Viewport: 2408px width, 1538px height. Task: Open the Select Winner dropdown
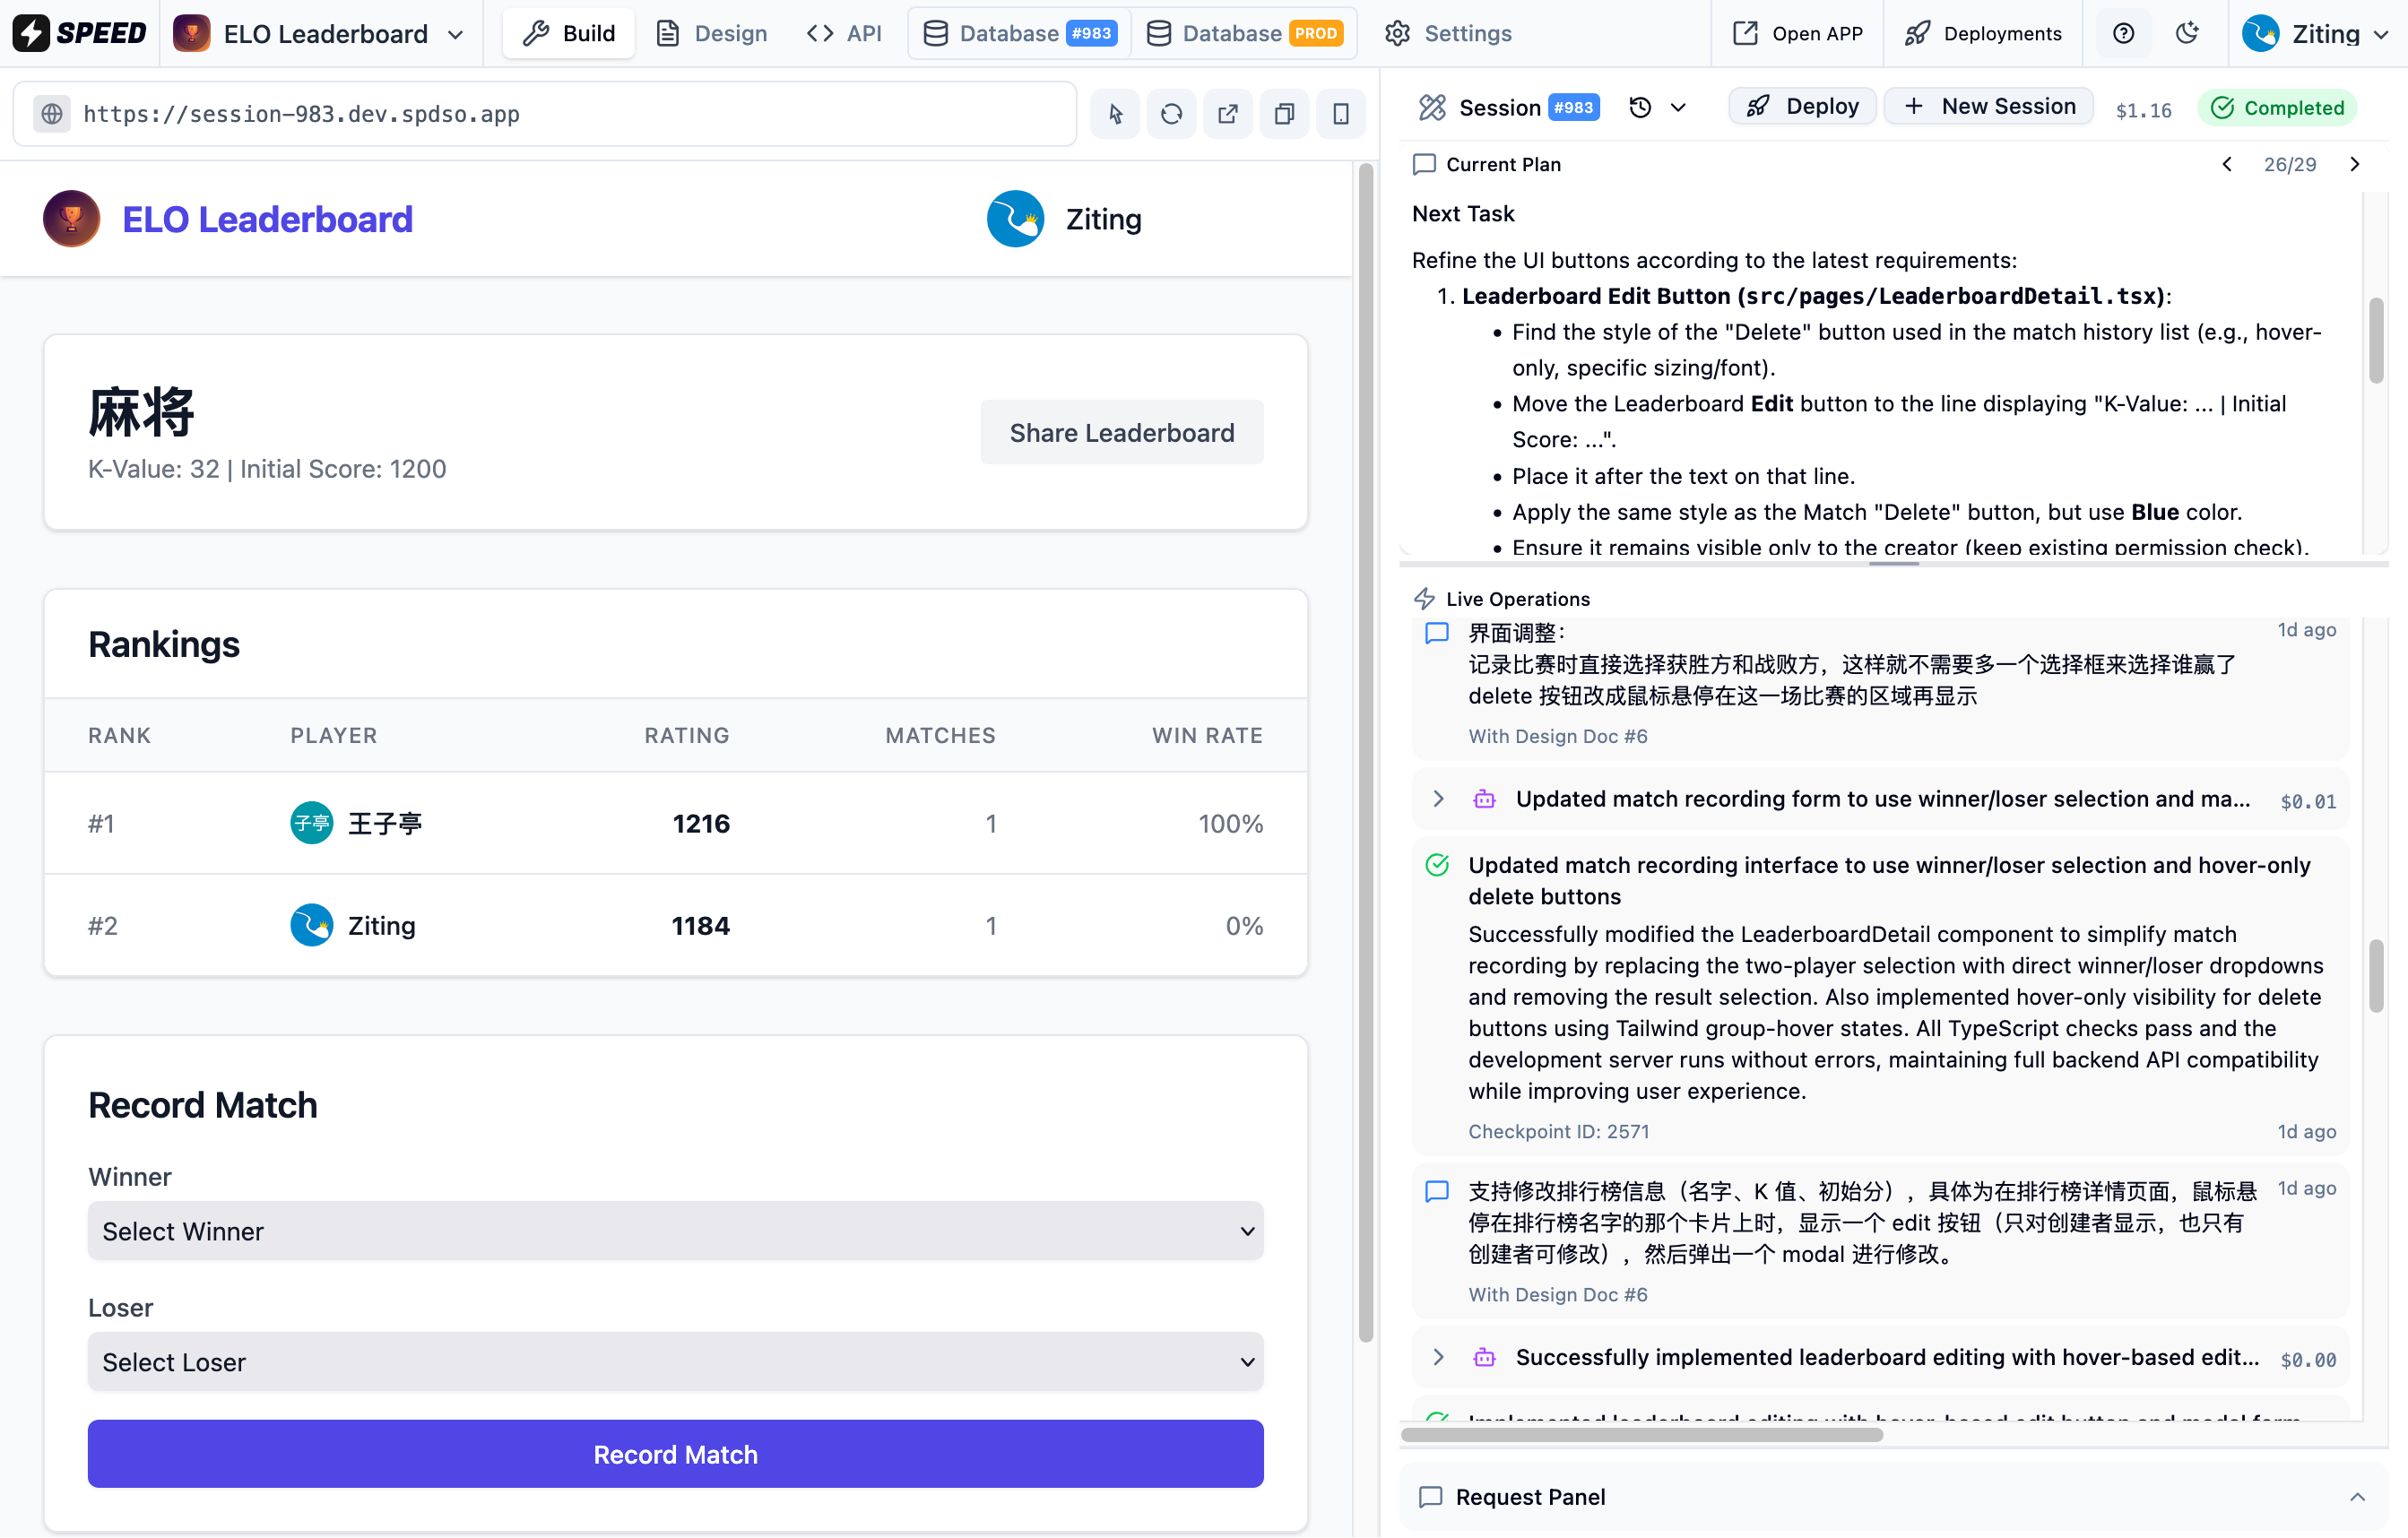click(675, 1231)
